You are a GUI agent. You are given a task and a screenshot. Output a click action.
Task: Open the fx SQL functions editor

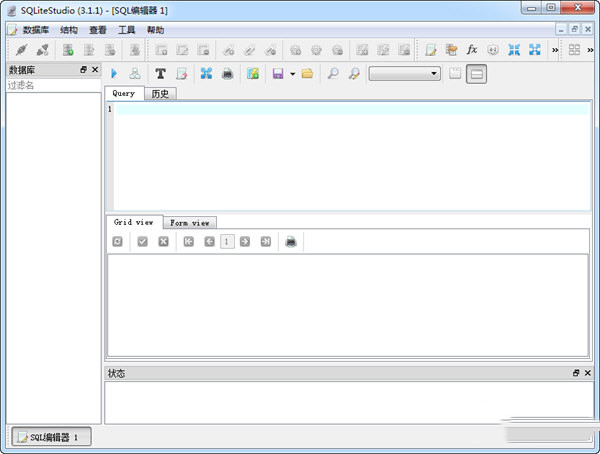tap(472, 50)
